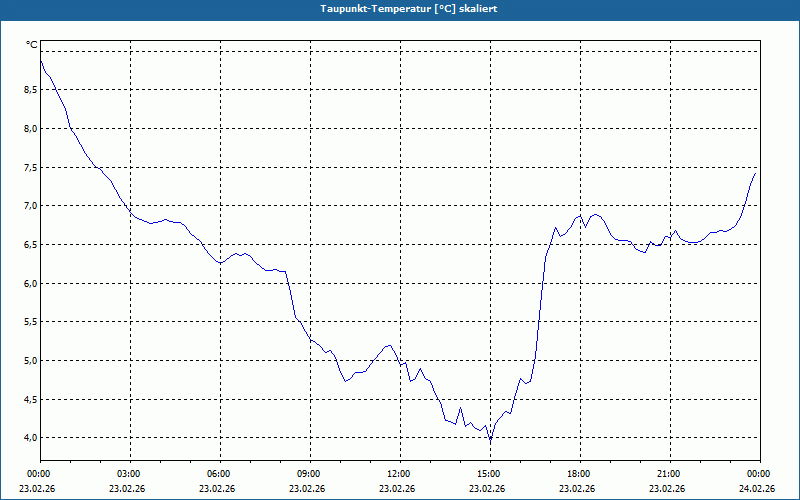Click the 5,5 y-axis label
This screenshot has width=800, height=500.
(x=31, y=322)
